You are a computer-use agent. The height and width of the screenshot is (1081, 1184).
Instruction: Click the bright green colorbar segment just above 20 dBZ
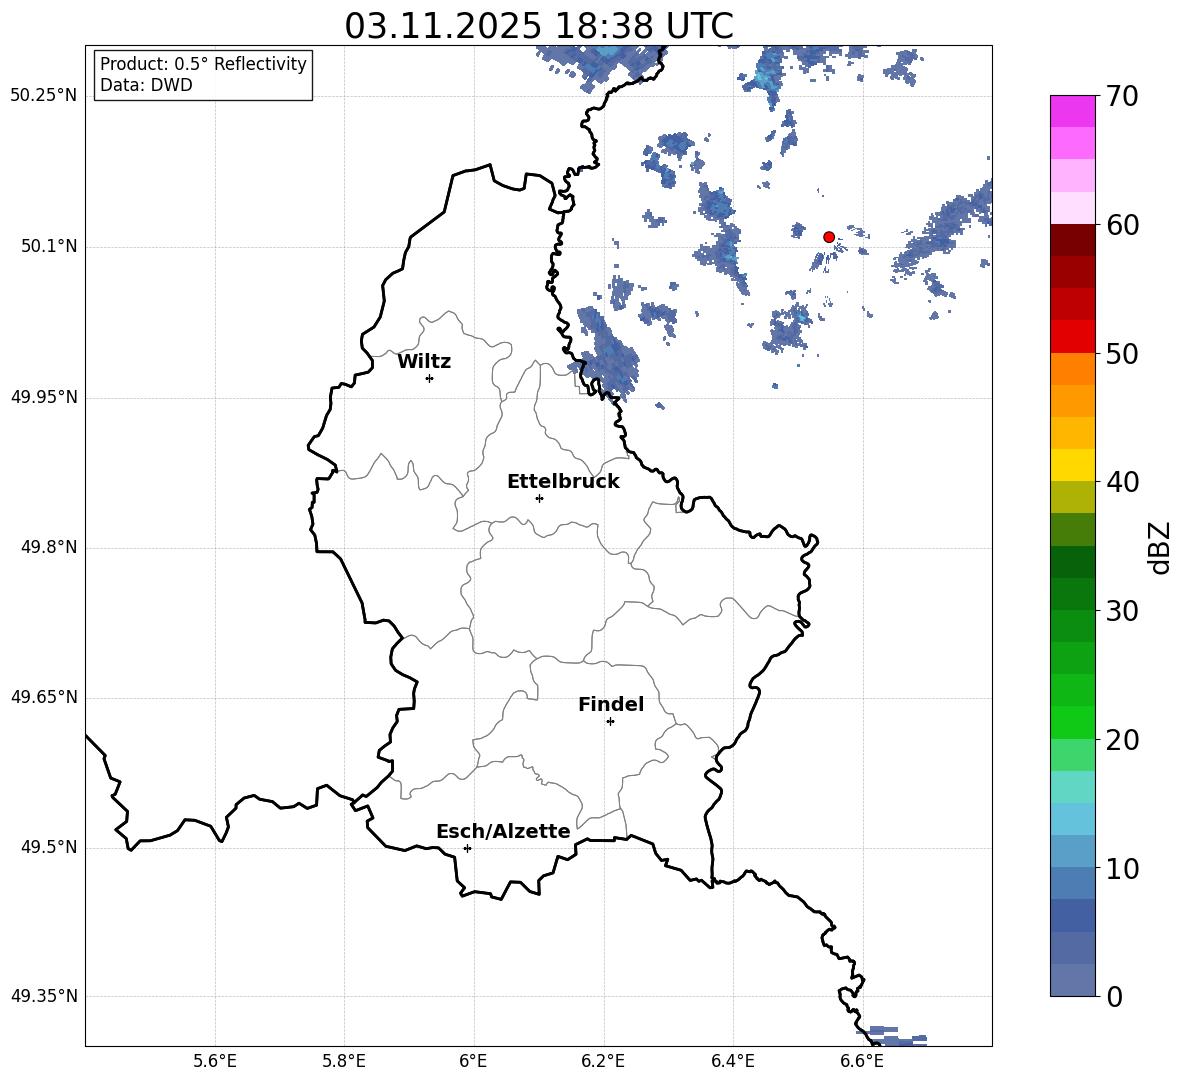(x=1072, y=723)
